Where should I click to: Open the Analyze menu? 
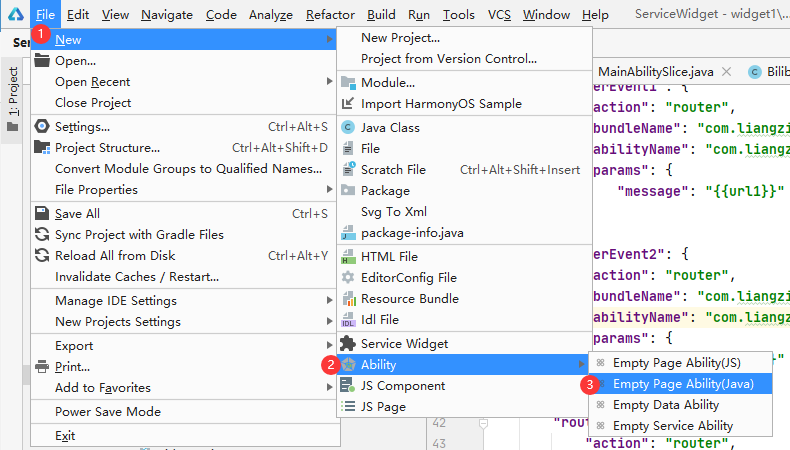coord(271,15)
